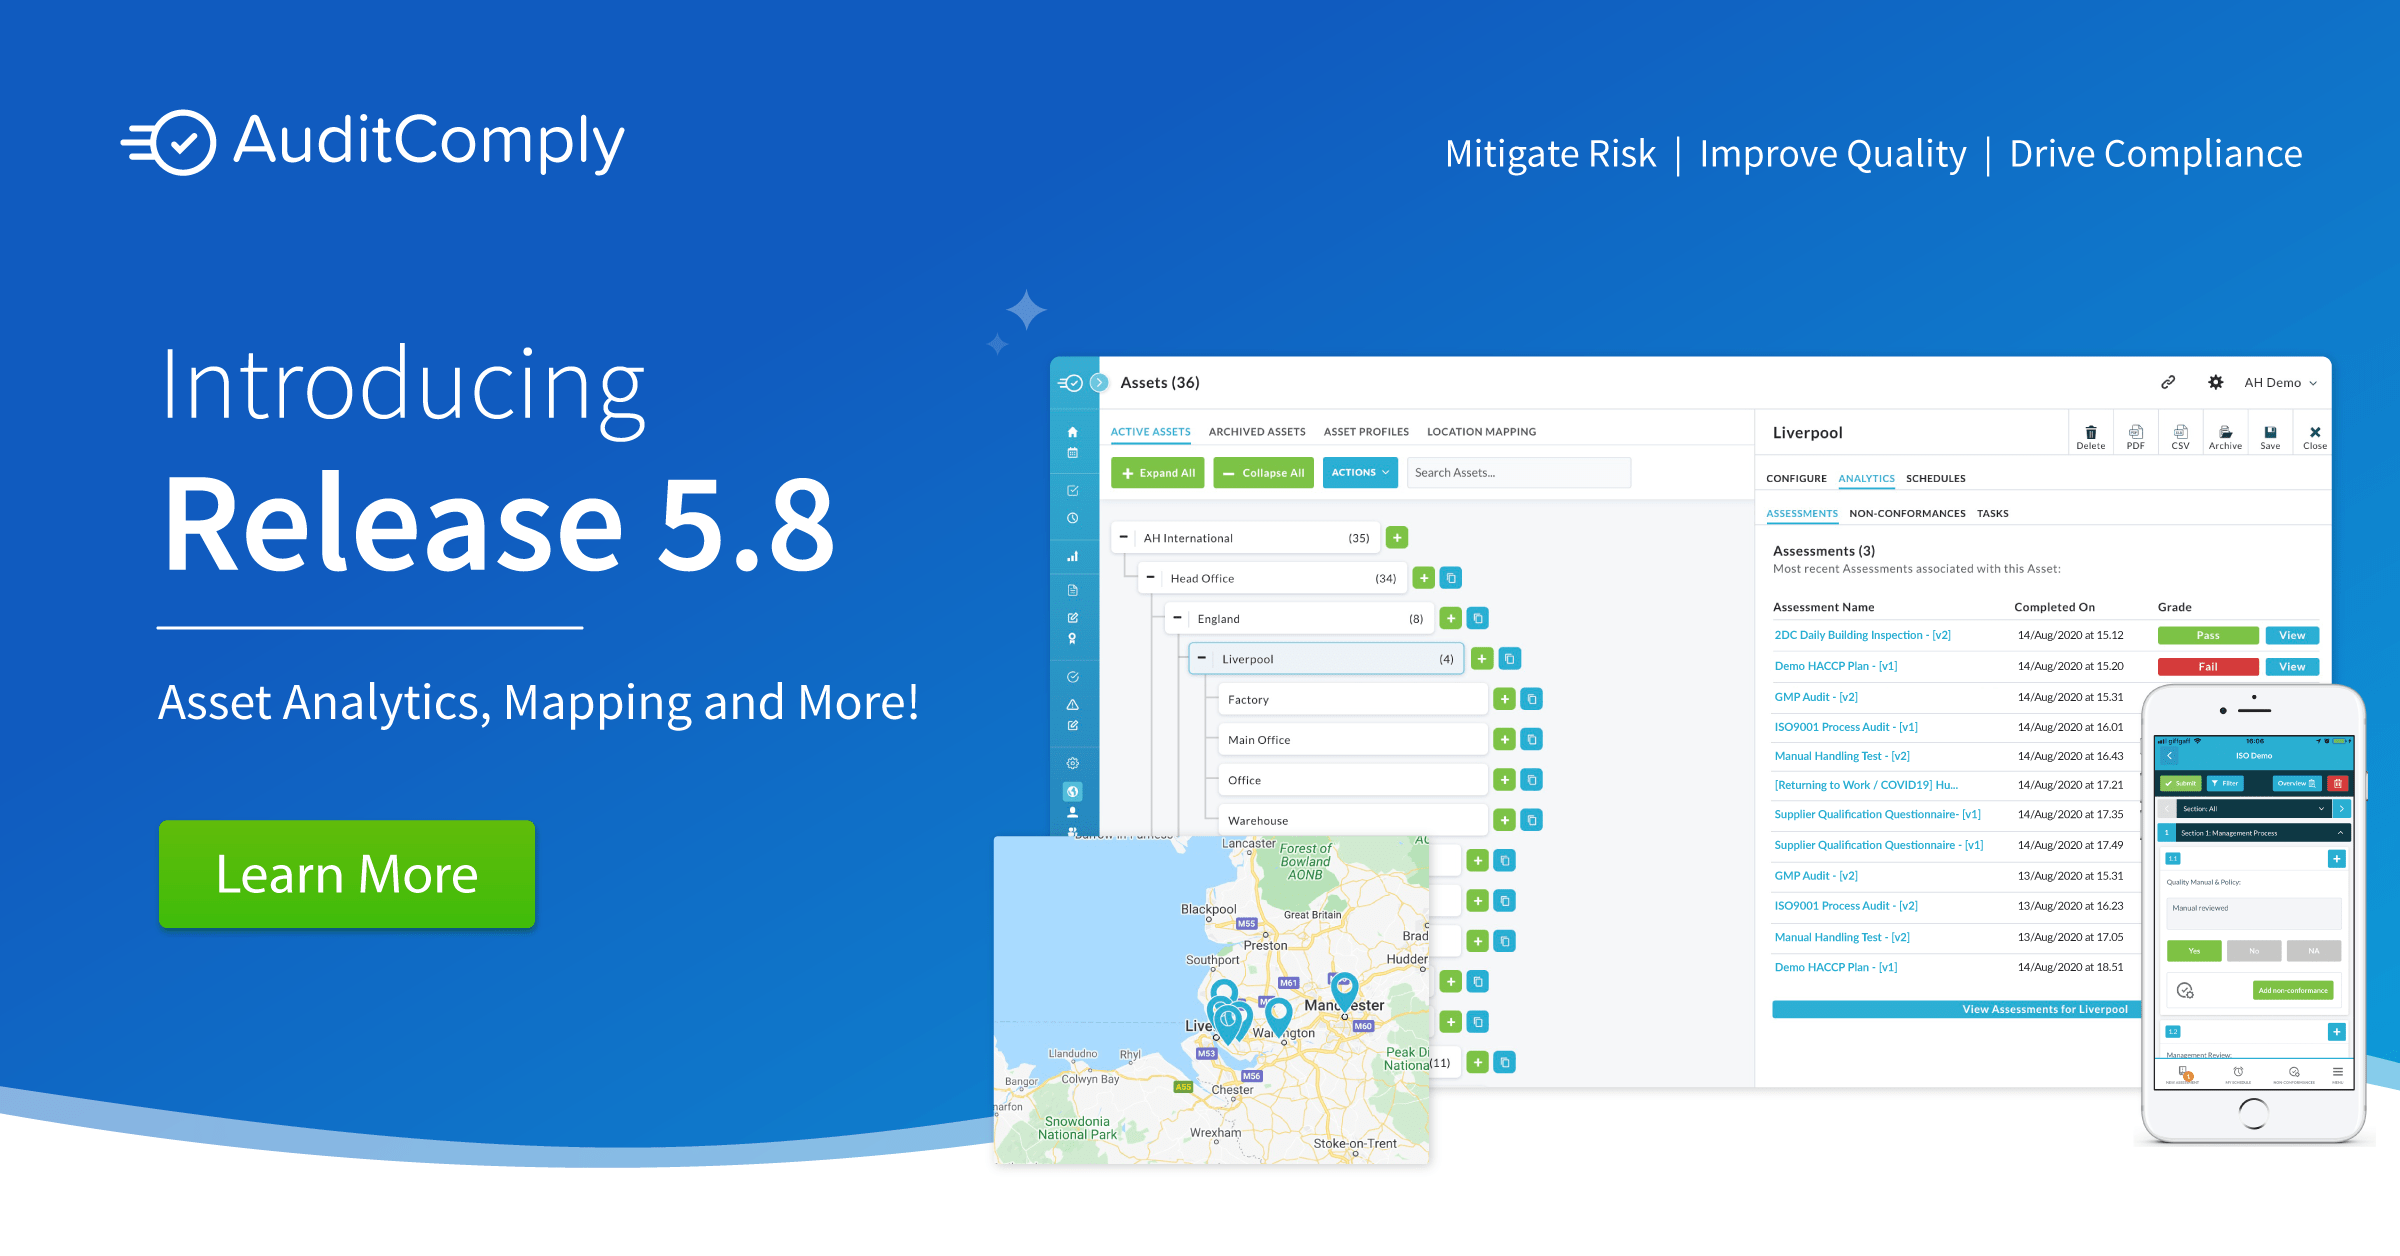Collapse the AH International node
2400x1256 pixels.
coord(1124,537)
